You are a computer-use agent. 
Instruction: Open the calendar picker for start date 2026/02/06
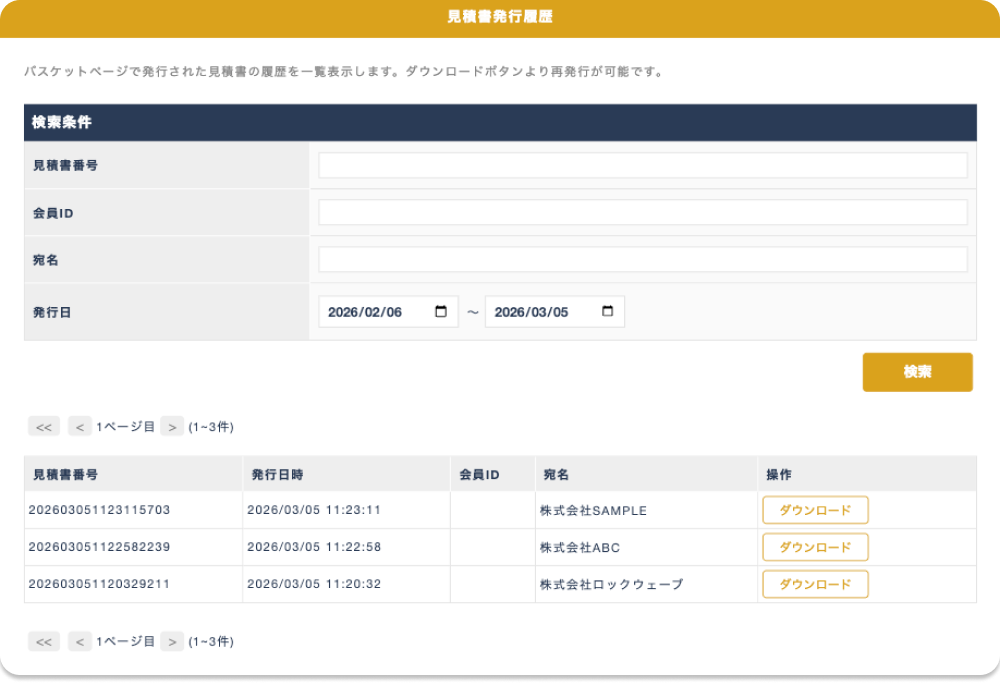pyautogui.click(x=441, y=312)
